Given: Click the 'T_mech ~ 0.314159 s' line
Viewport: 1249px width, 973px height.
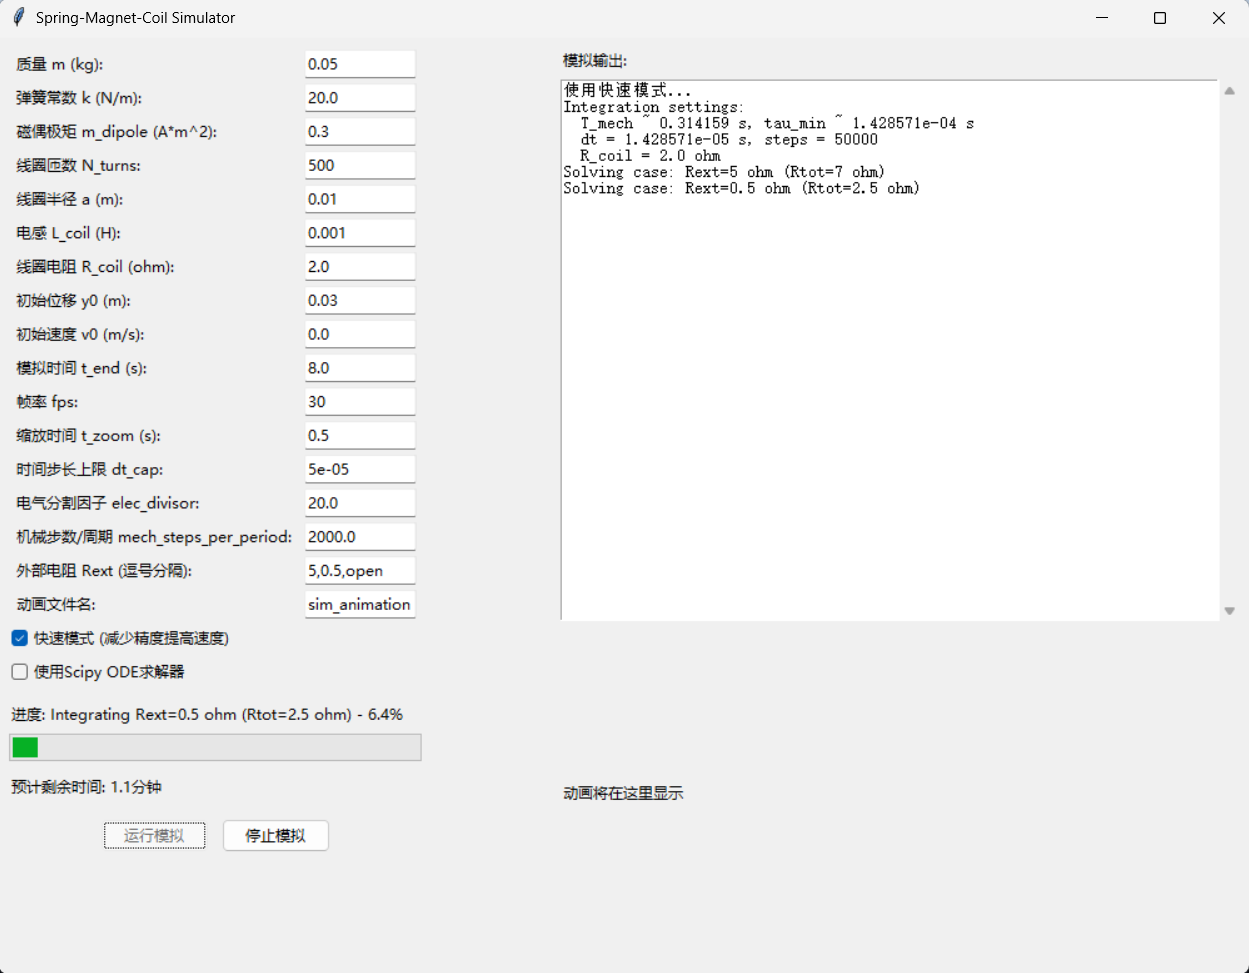Looking at the screenshot, I should pos(777,124).
